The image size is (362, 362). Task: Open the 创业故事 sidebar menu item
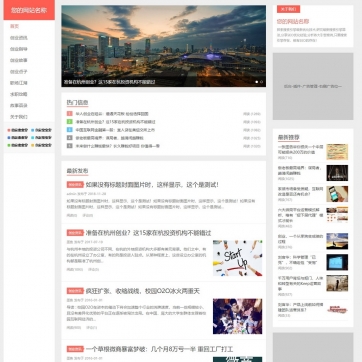point(19,60)
